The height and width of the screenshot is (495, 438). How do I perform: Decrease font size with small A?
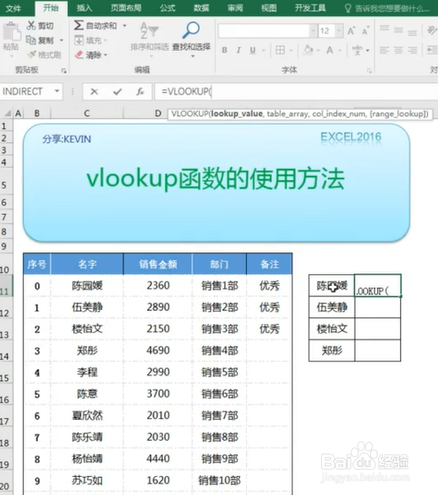click(366, 31)
